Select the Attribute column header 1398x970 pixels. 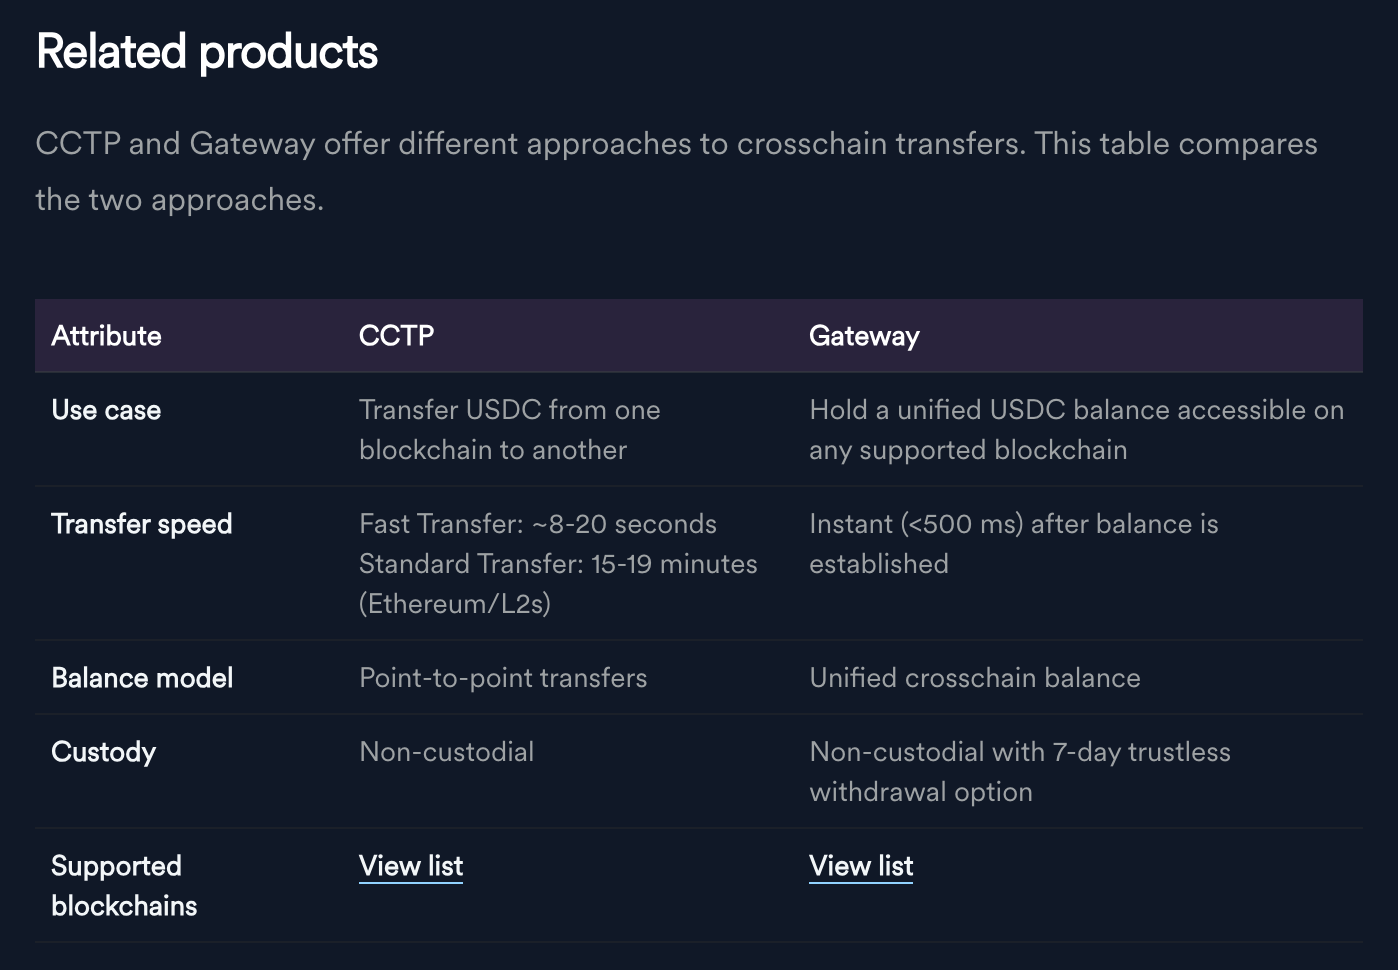click(106, 336)
